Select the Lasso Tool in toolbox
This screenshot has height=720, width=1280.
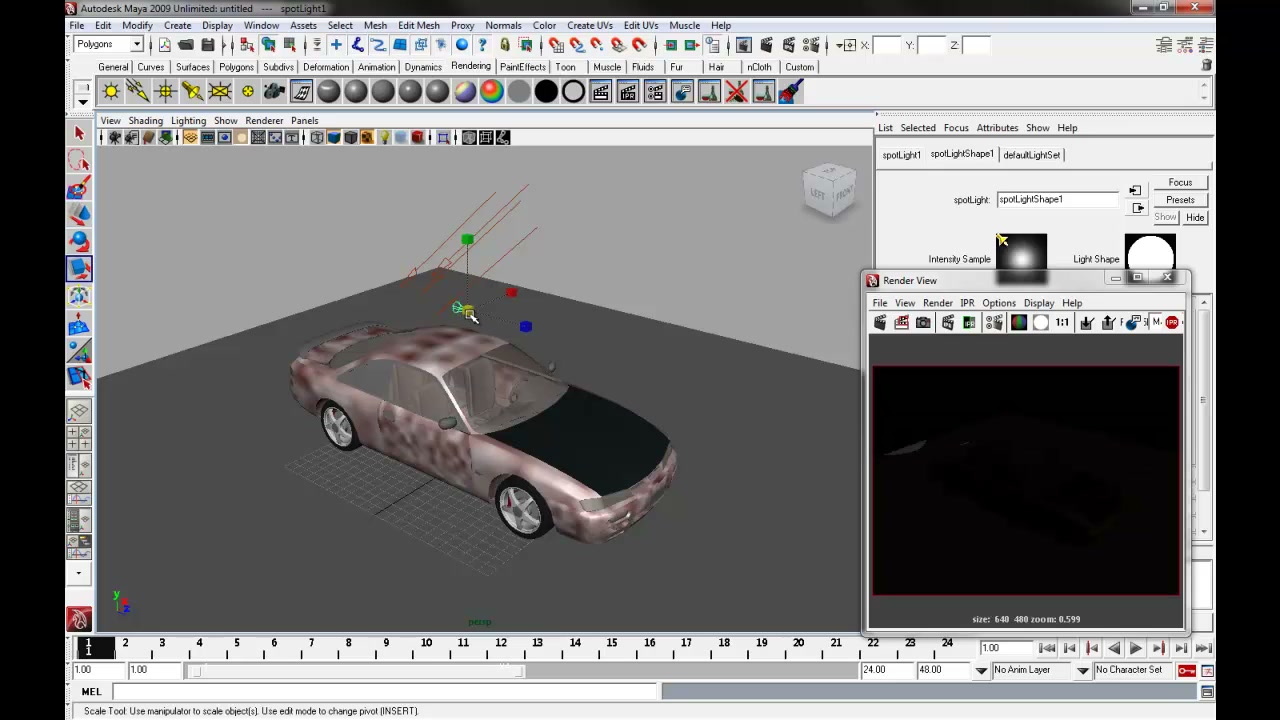pyautogui.click(x=79, y=160)
